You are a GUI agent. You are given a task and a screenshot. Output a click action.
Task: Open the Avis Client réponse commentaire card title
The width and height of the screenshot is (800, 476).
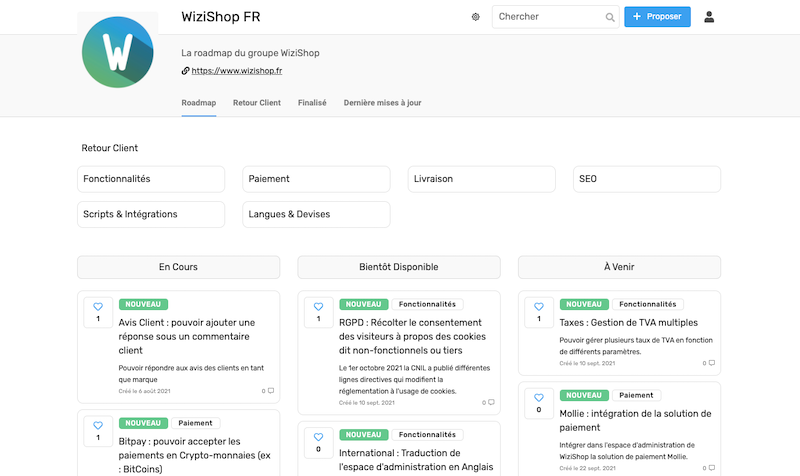187,337
